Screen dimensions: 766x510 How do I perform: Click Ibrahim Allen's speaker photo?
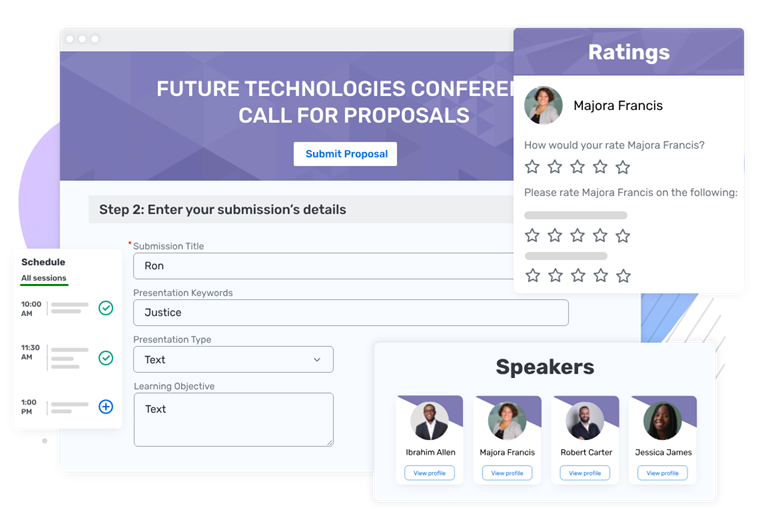pyautogui.click(x=430, y=421)
